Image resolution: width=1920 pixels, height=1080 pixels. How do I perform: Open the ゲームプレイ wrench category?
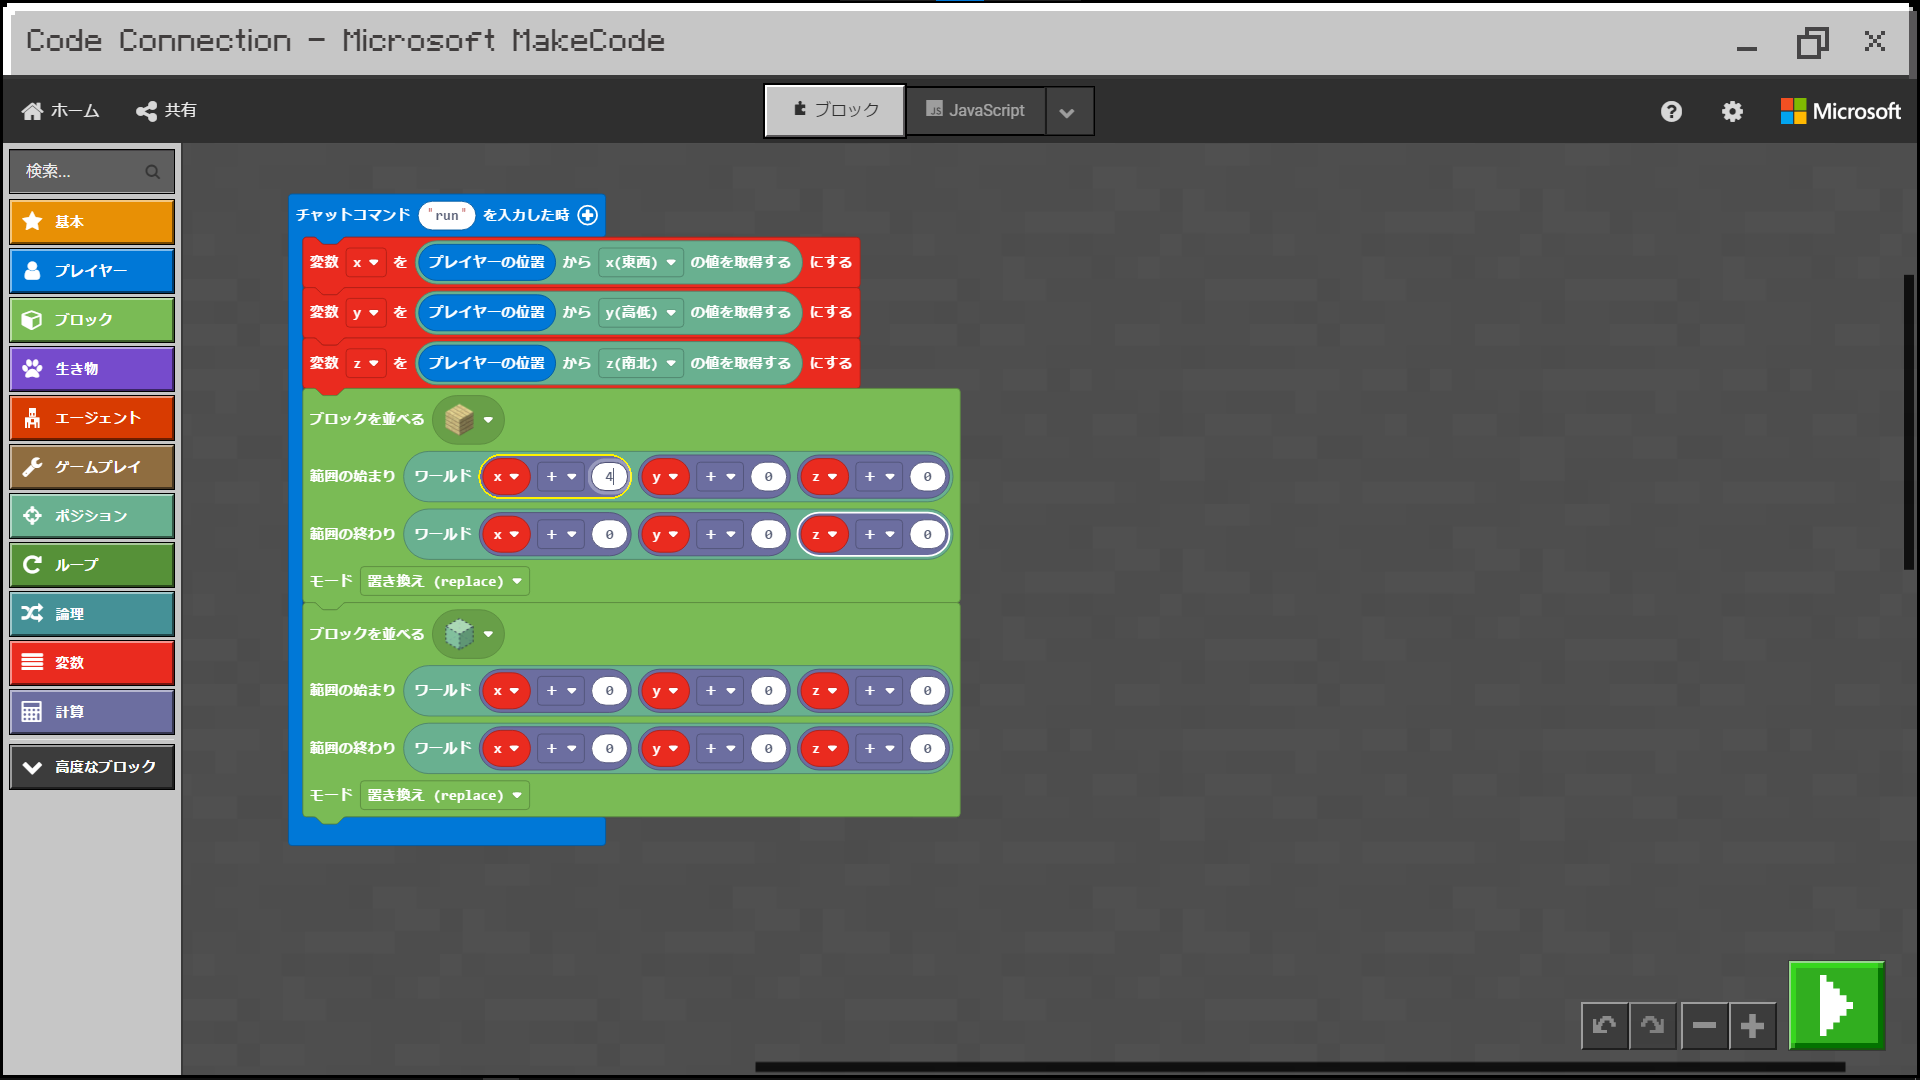(92, 467)
